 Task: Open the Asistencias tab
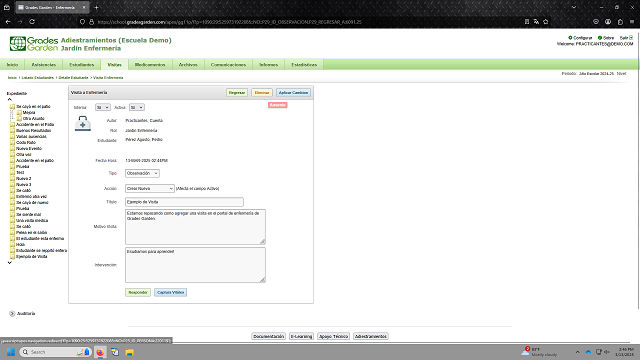(x=44, y=64)
